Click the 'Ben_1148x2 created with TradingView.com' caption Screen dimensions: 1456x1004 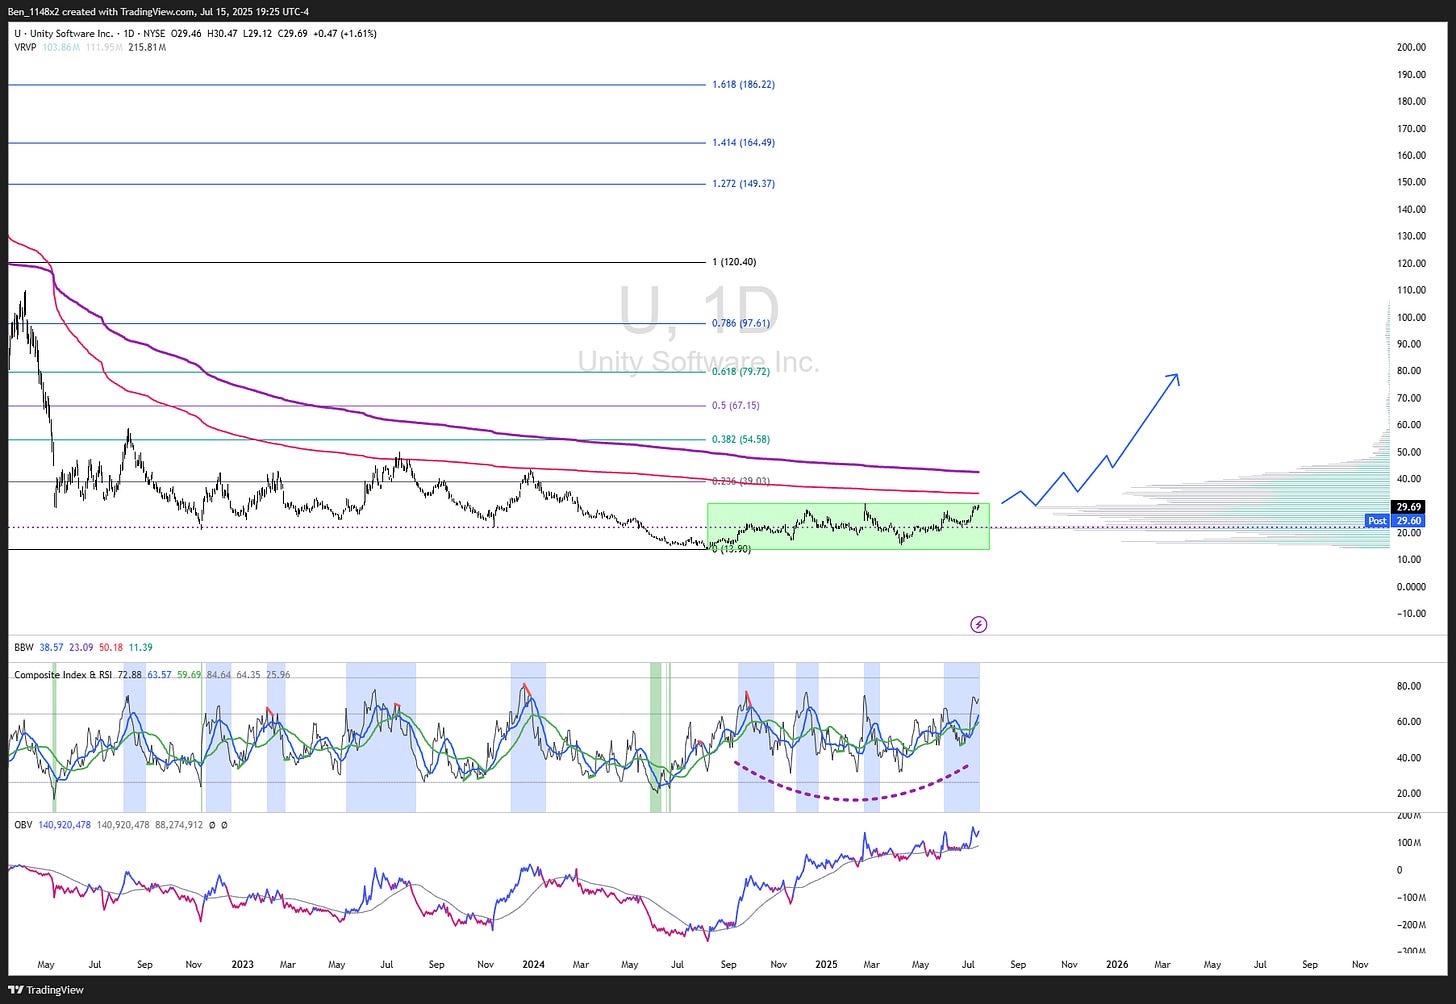click(x=102, y=12)
